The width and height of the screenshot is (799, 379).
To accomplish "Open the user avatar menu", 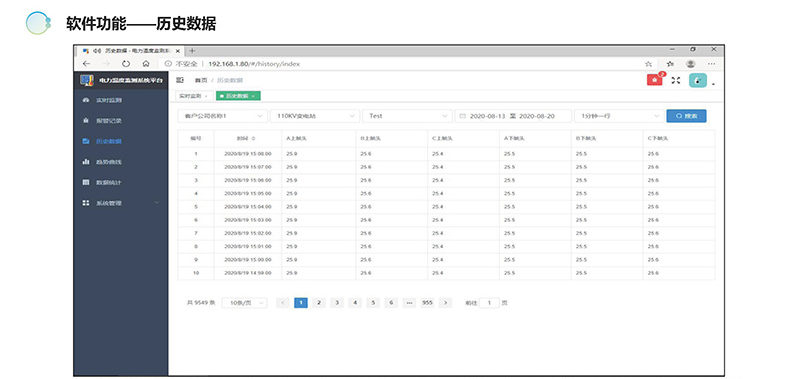I will pyautogui.click(x=698, y=80).
